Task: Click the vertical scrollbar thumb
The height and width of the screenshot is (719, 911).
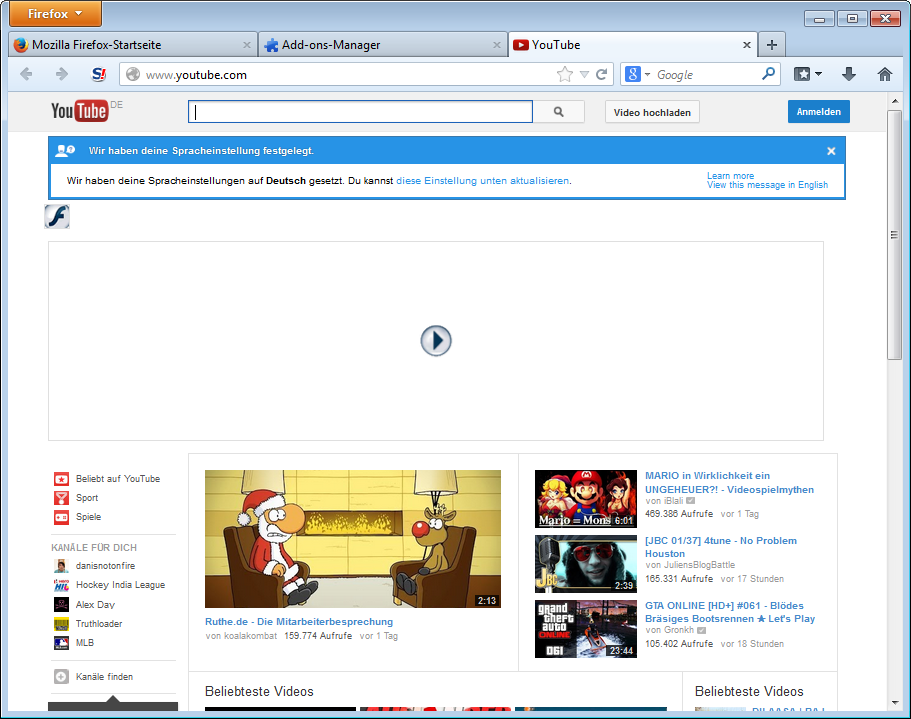Action: (894, 235)
